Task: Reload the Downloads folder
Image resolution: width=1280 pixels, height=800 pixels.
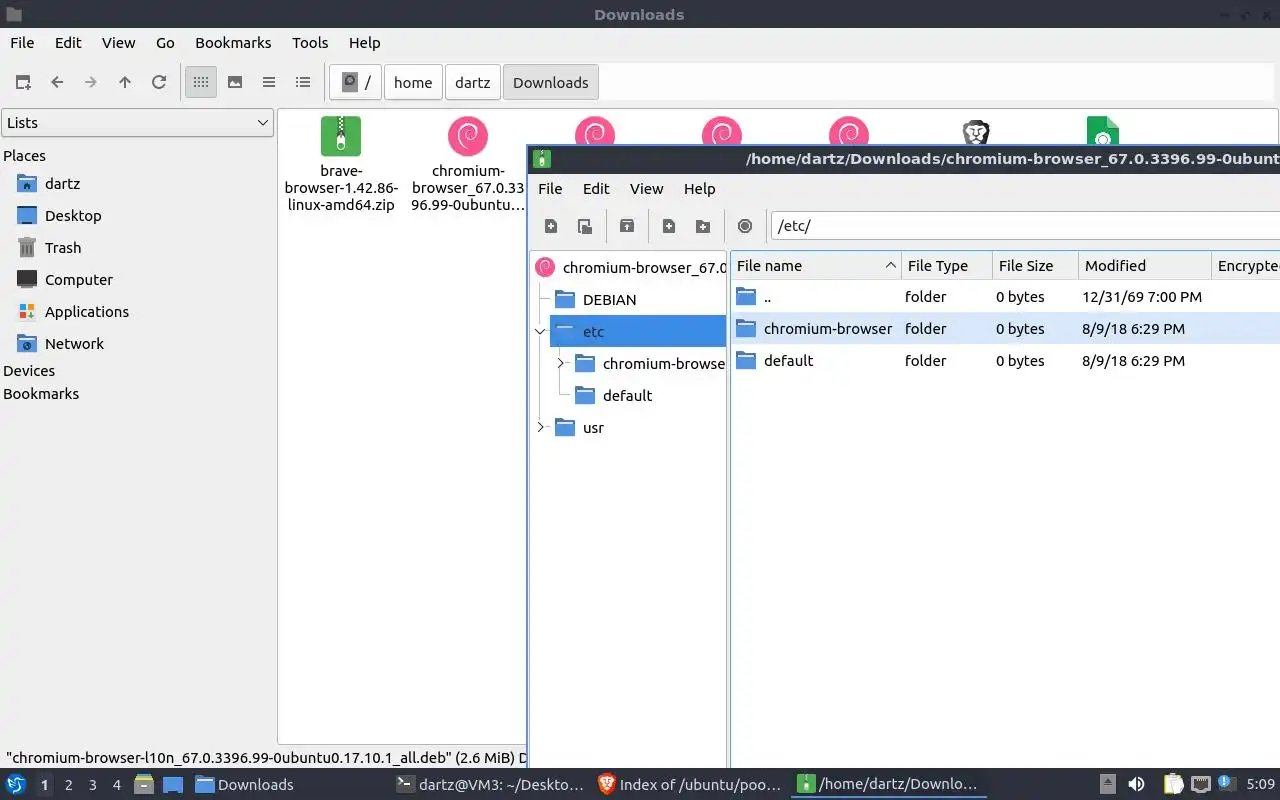Action: click(159, 82)
